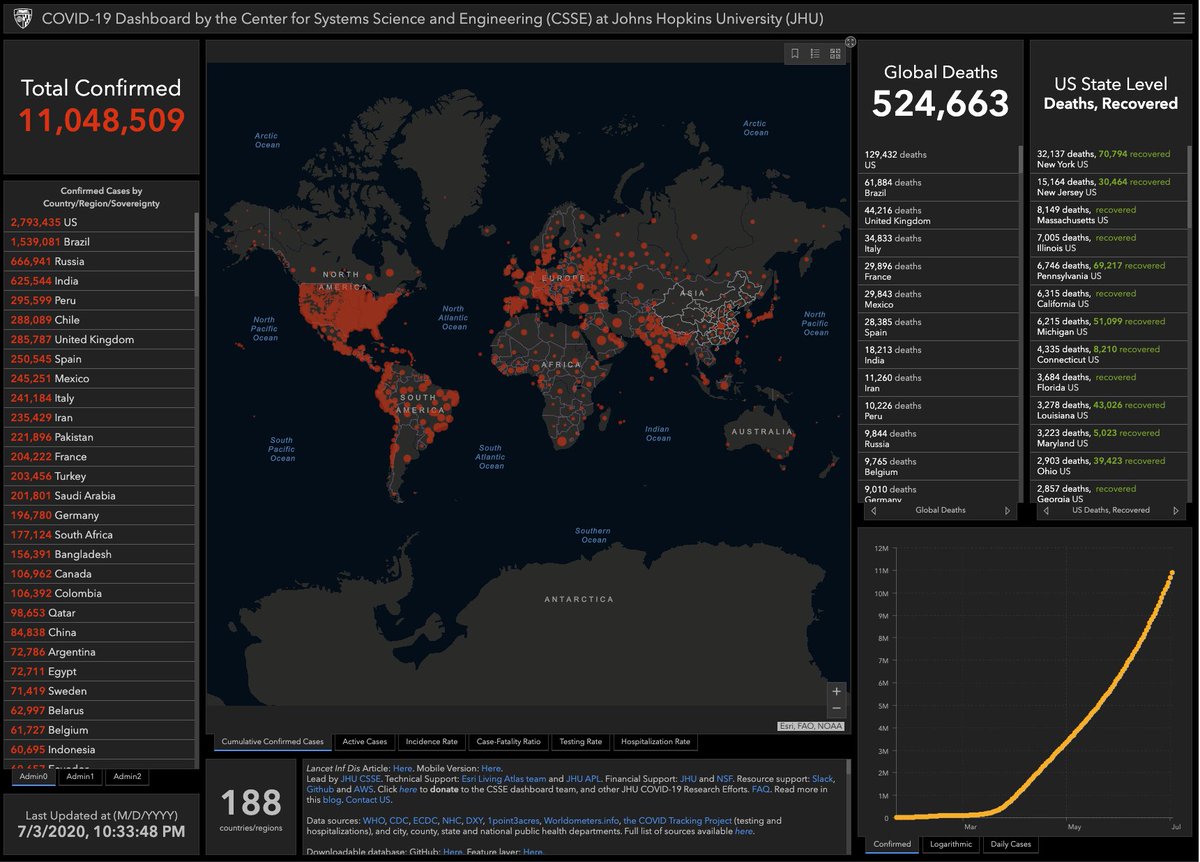Switch to Case-Fatality Ratio tab
The height and width of the screenshot is (862, 1200).
point(508,742)
